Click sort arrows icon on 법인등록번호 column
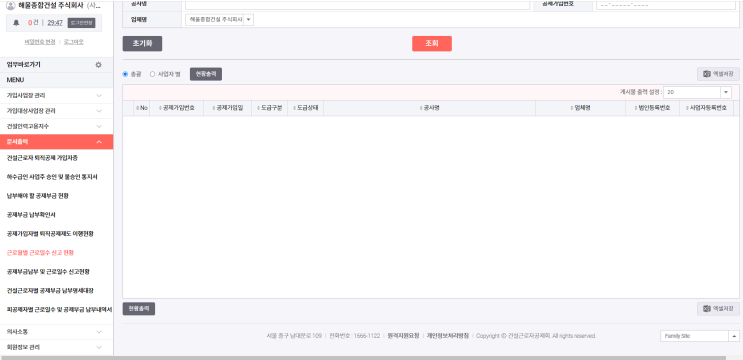 pos(635,108)
